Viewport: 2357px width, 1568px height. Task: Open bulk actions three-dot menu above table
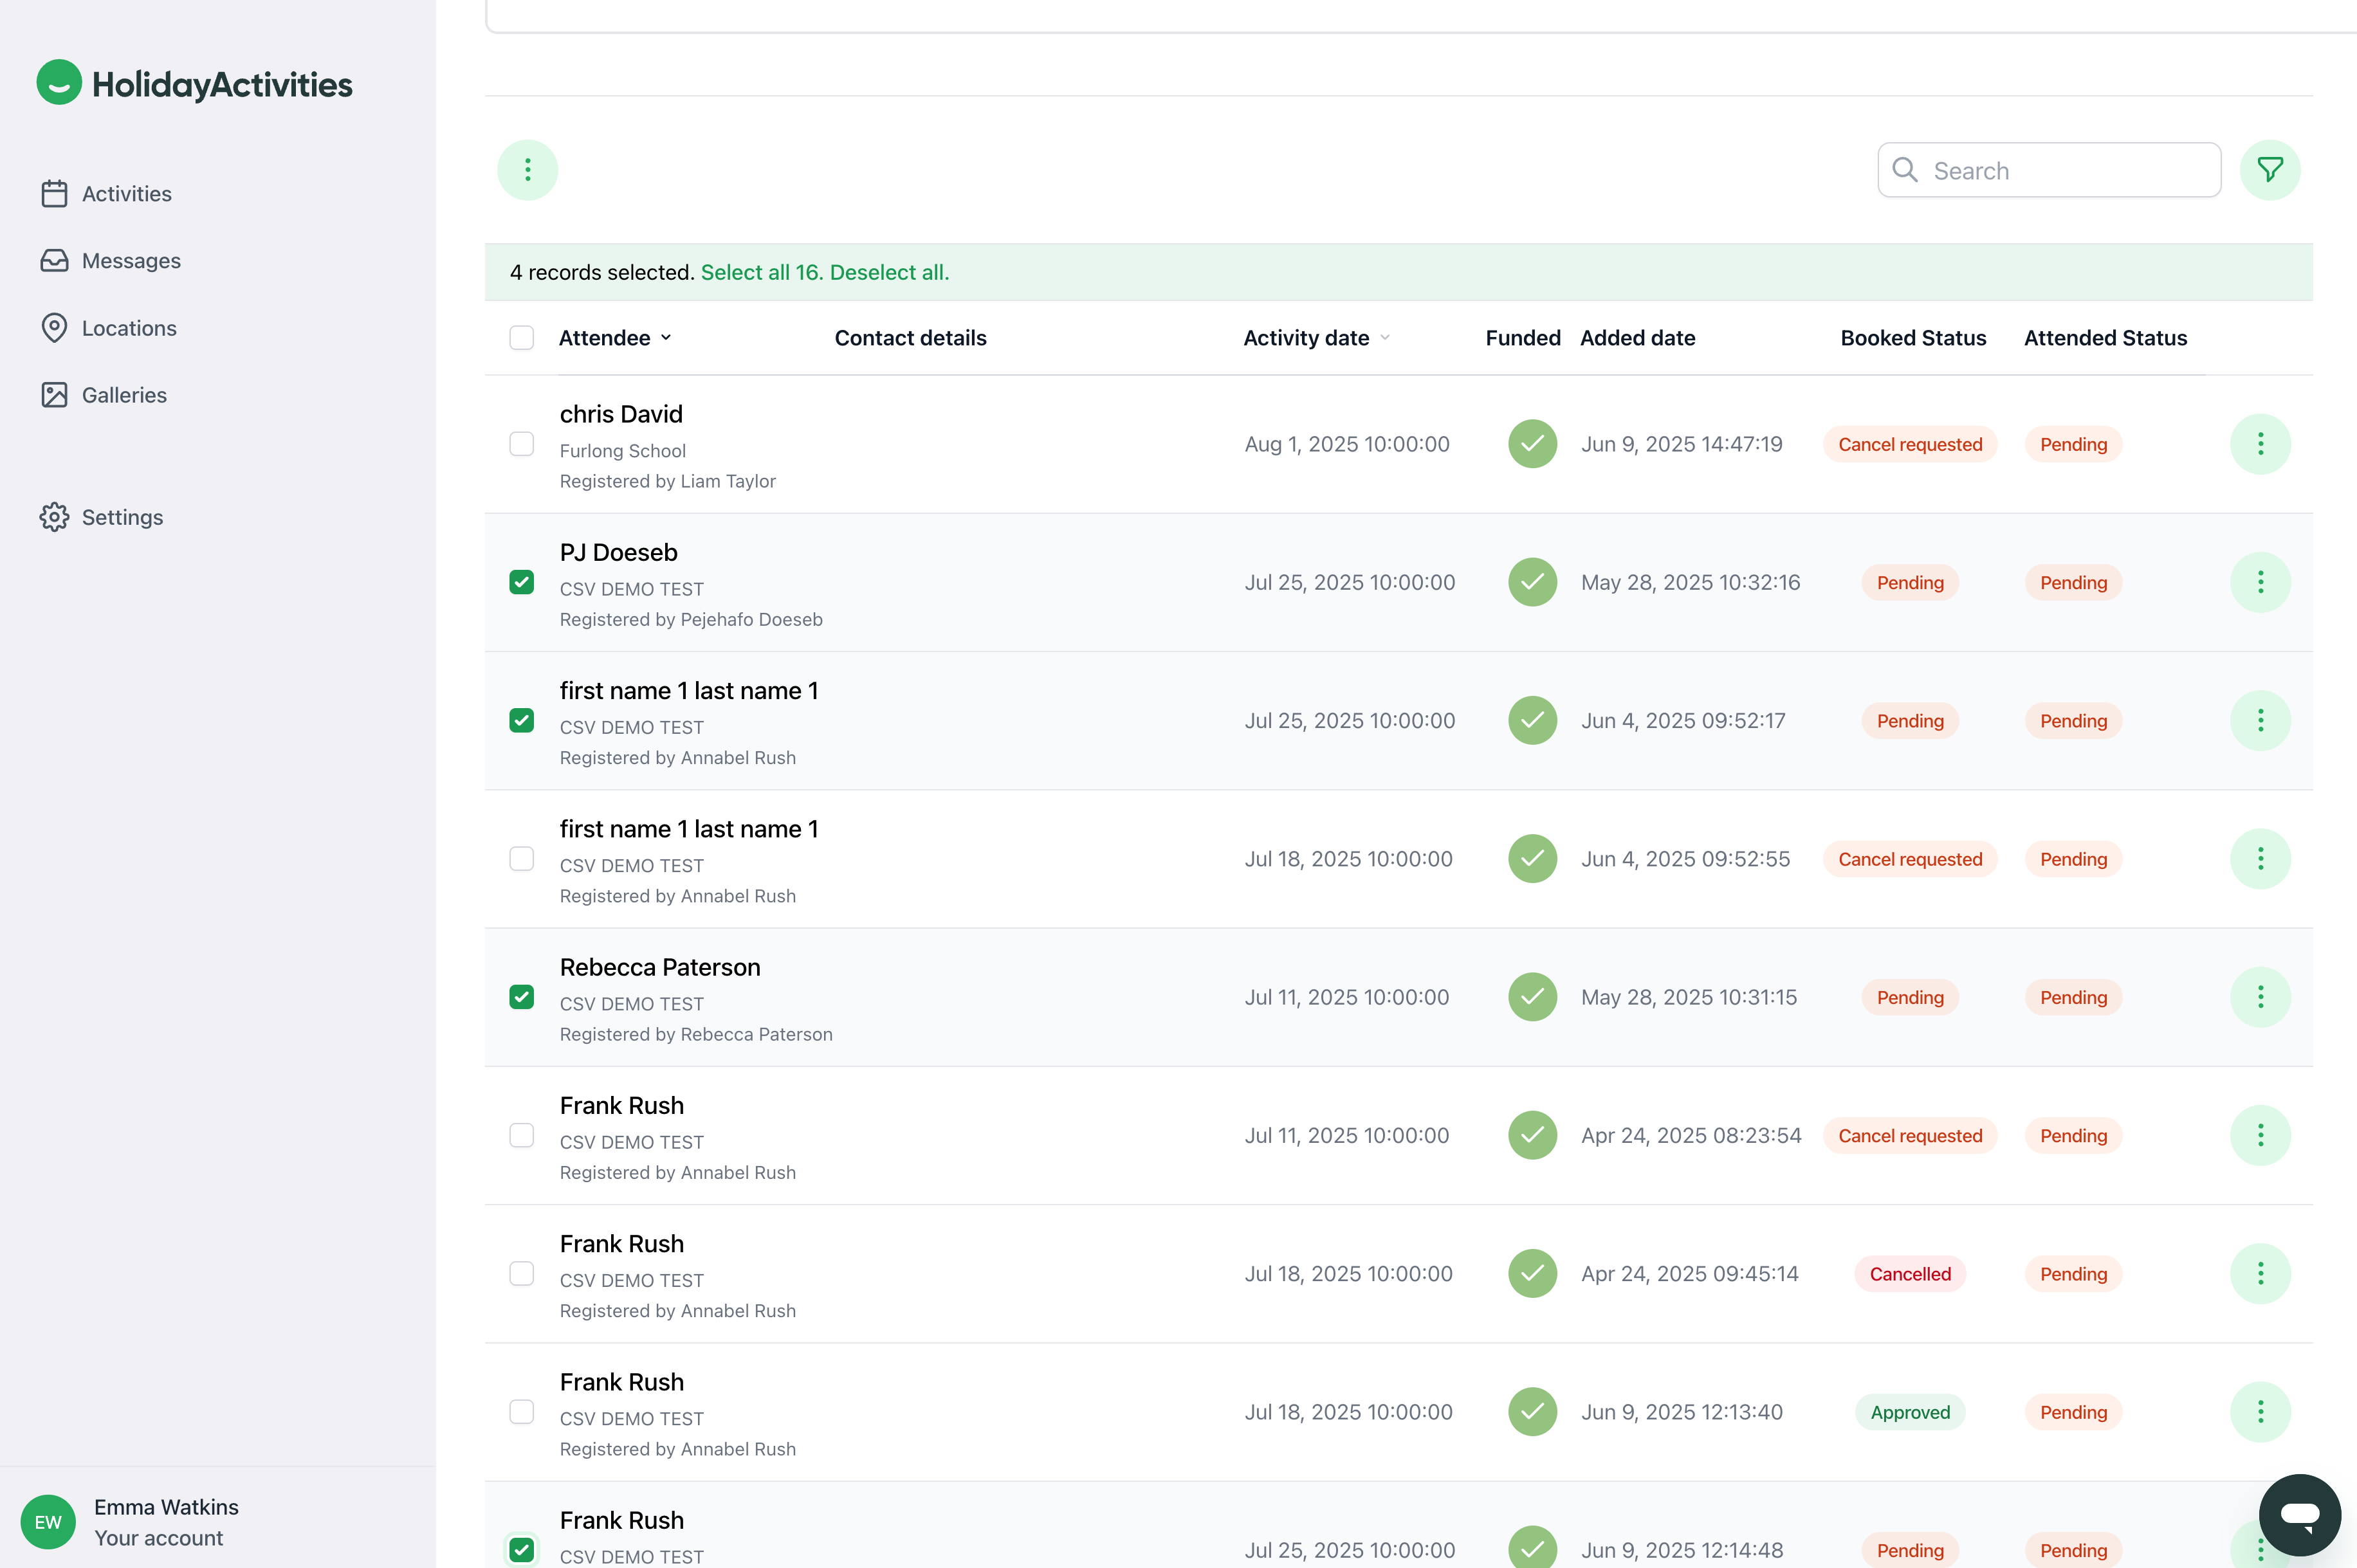(x=527, y=170)
